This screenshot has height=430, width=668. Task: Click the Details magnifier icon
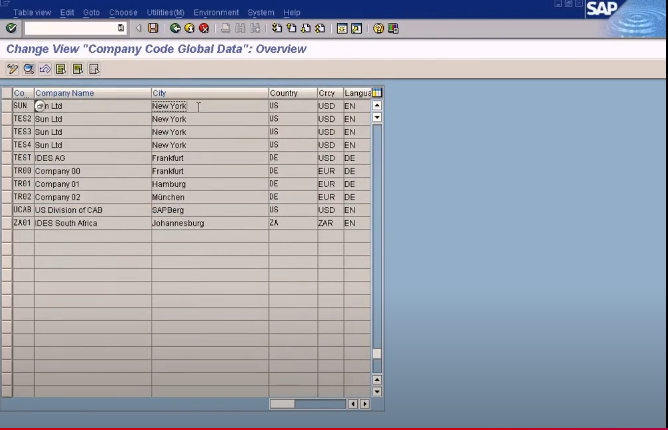coord(29,69)
